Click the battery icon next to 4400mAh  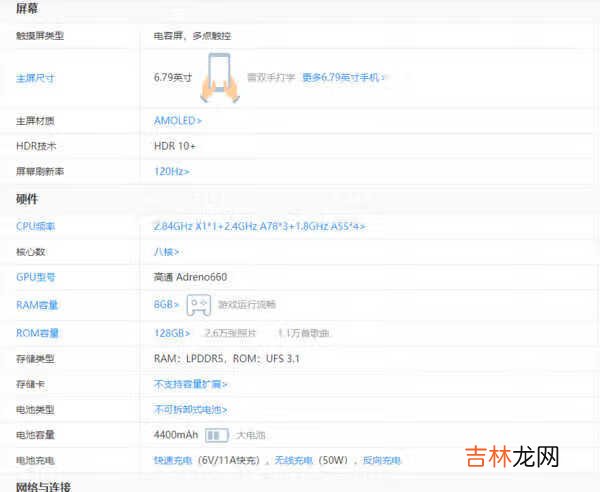tap(217, 435)
